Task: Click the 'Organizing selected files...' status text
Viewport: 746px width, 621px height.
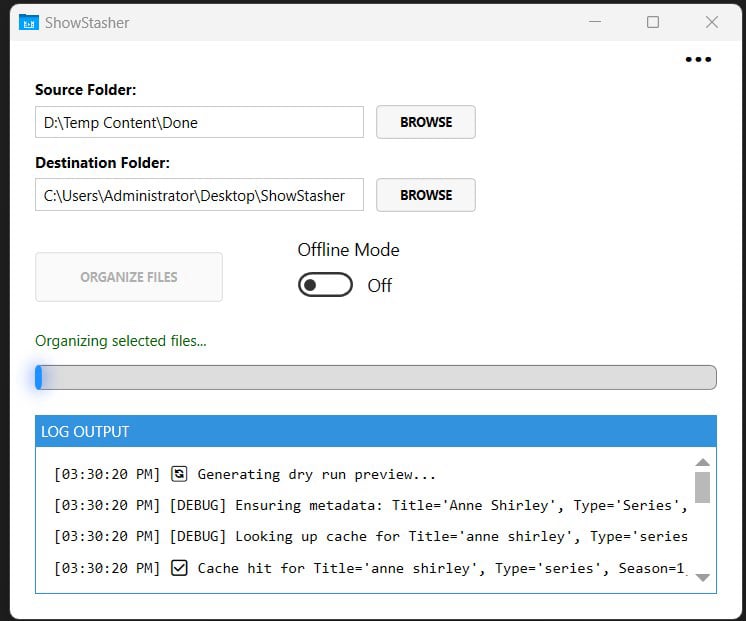Action: (121, 341)
